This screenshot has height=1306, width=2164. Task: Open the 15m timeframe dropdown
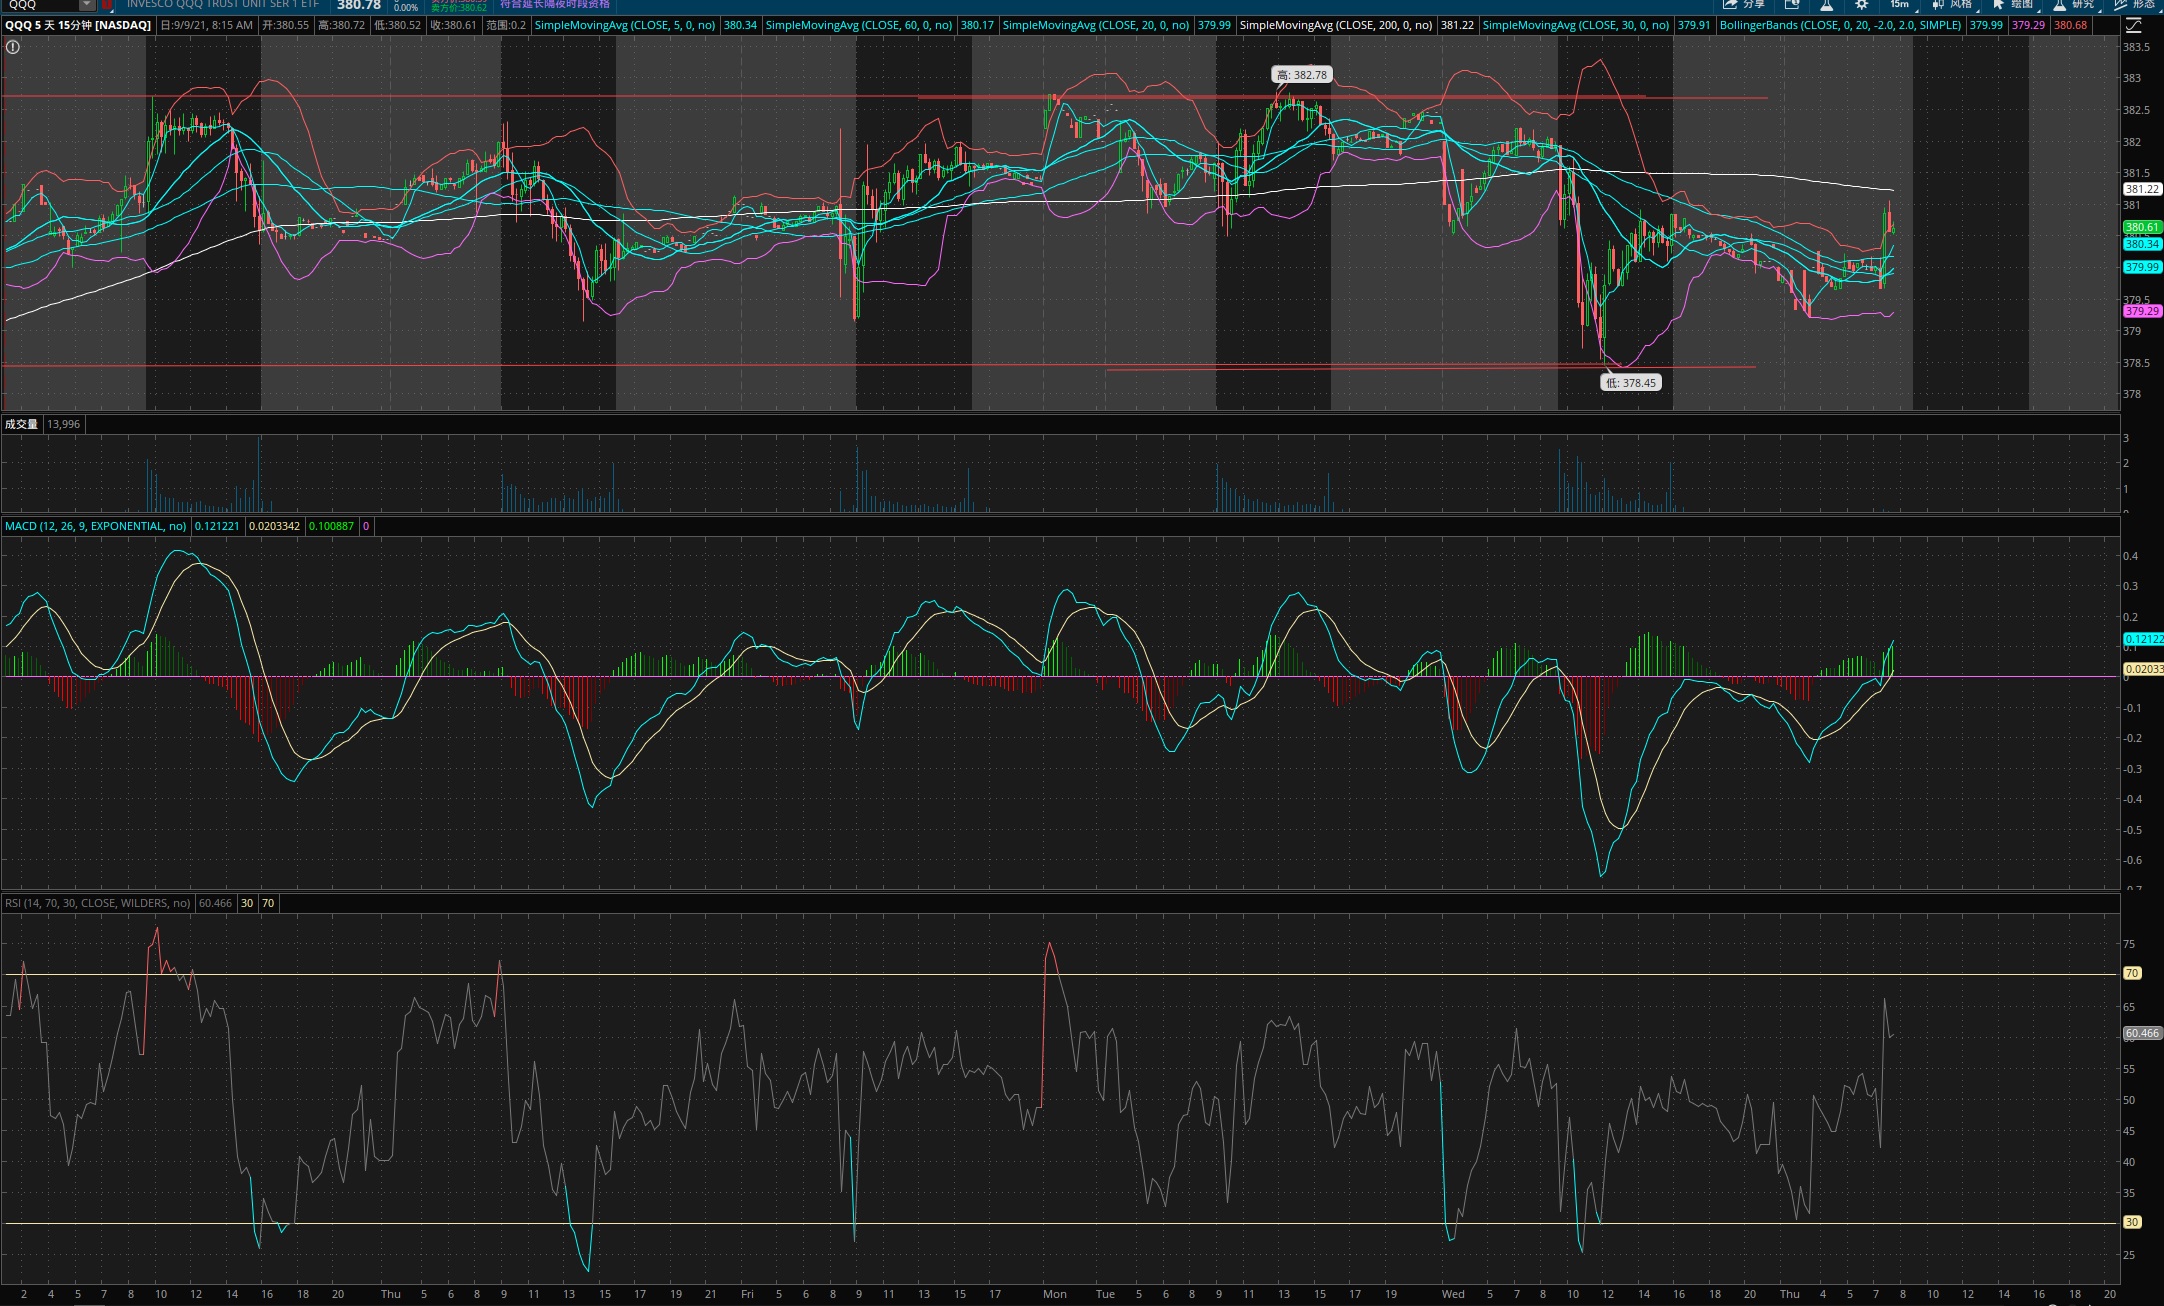[1900, 5]
